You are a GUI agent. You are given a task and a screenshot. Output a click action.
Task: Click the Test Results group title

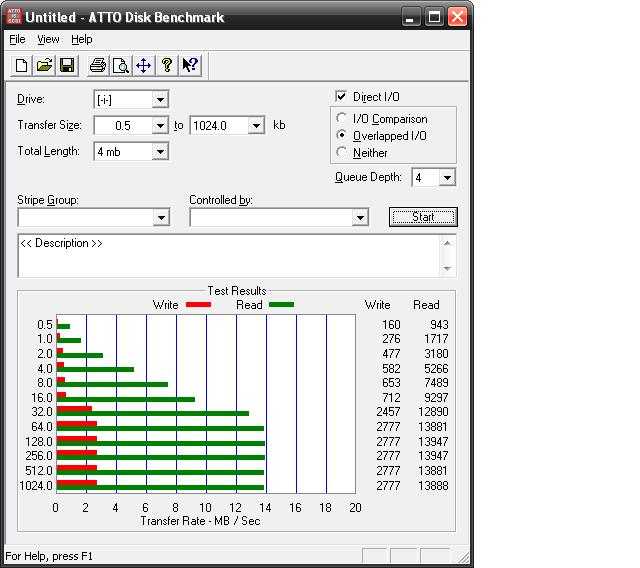[237, 291]
